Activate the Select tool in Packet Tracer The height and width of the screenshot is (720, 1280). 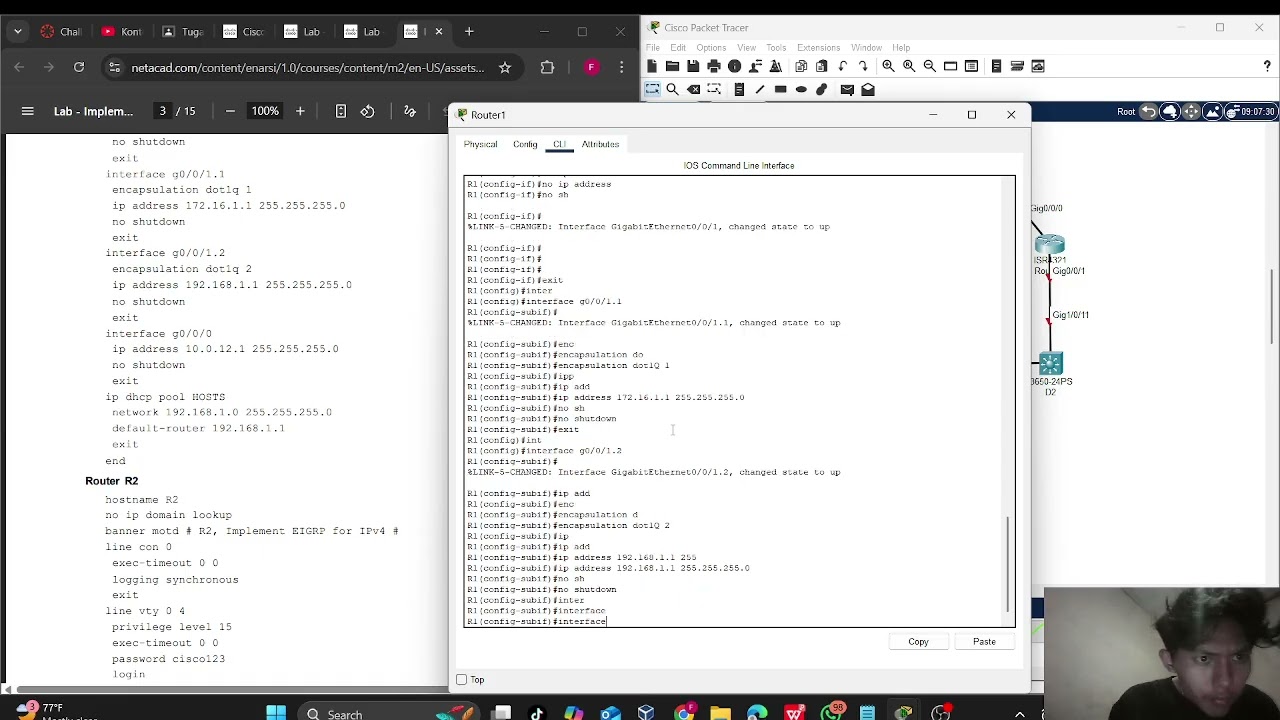[652, 89]
